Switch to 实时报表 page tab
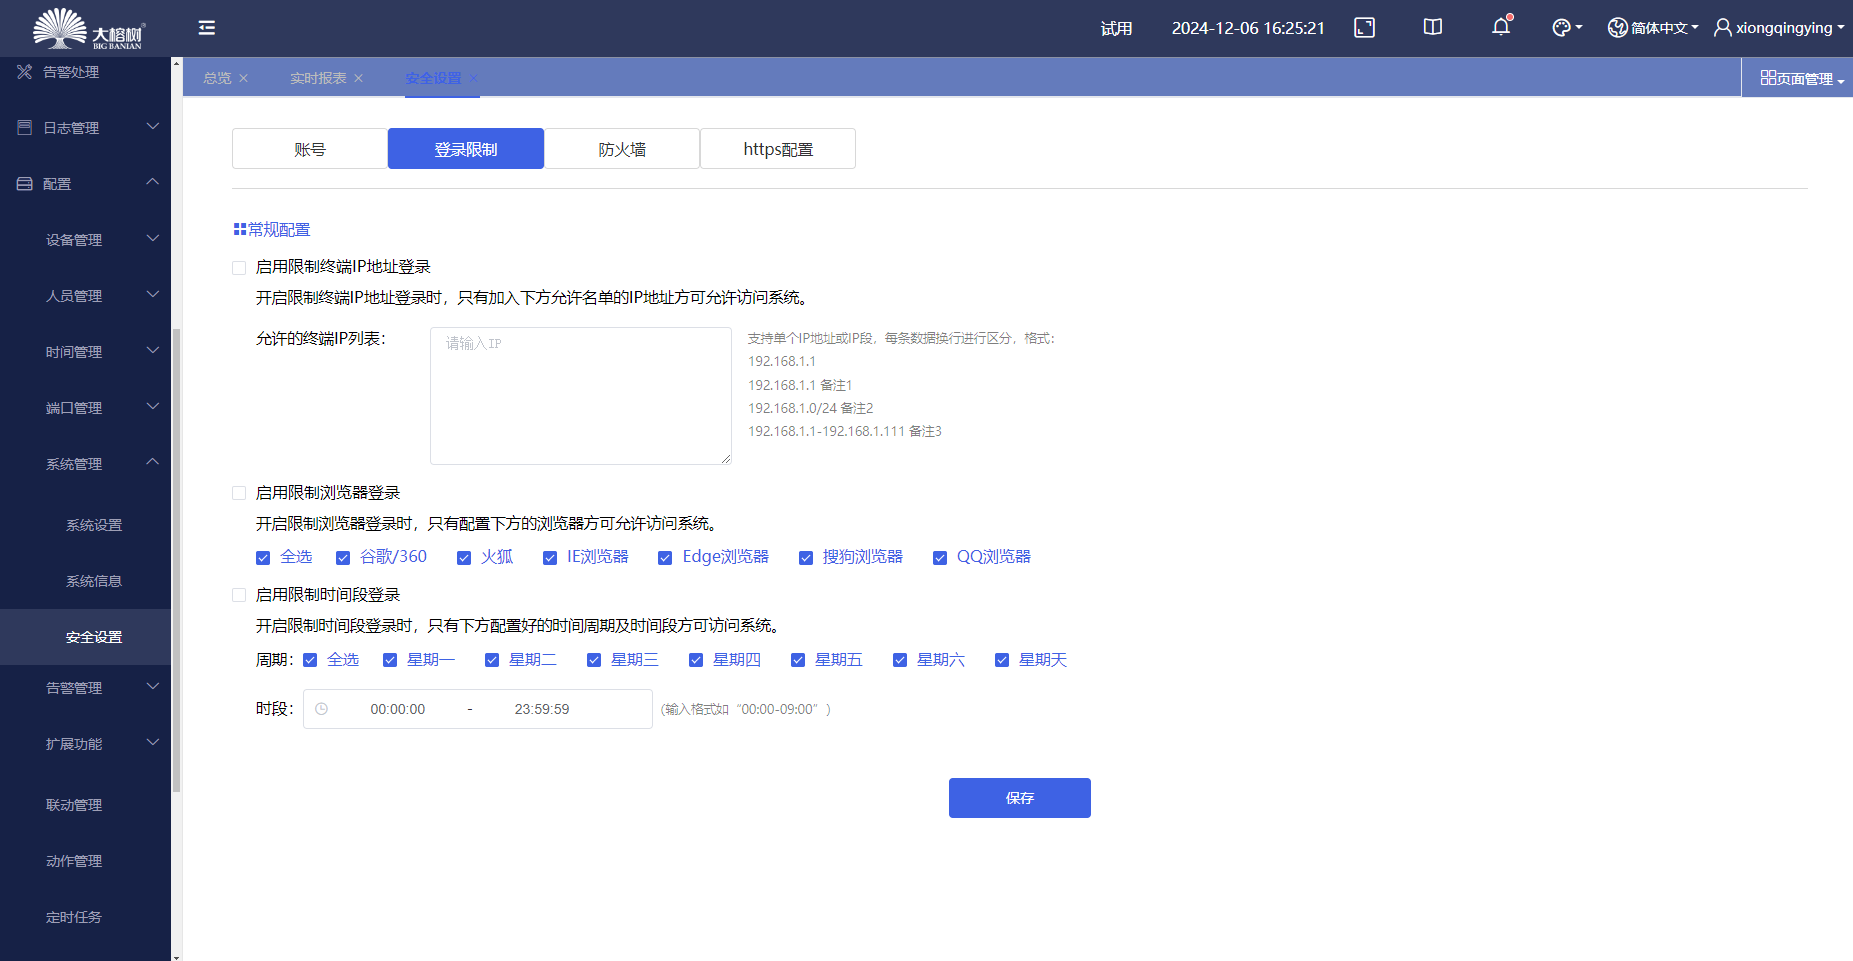Viewport: 1853px width, 961px height. [x=318, y=78]
